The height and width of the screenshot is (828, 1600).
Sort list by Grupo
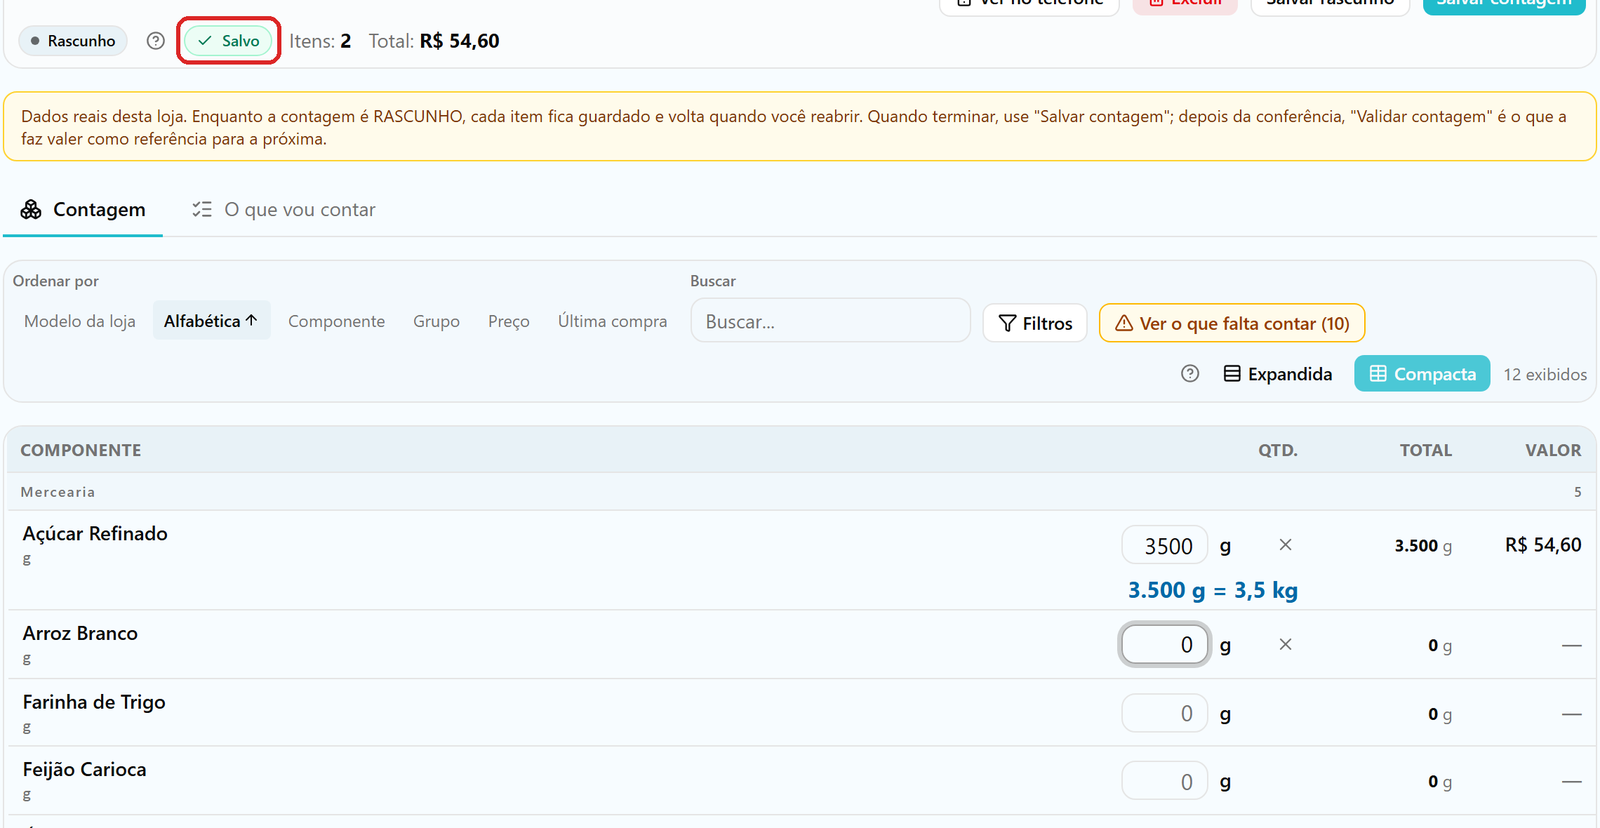(x=436, y=321)
